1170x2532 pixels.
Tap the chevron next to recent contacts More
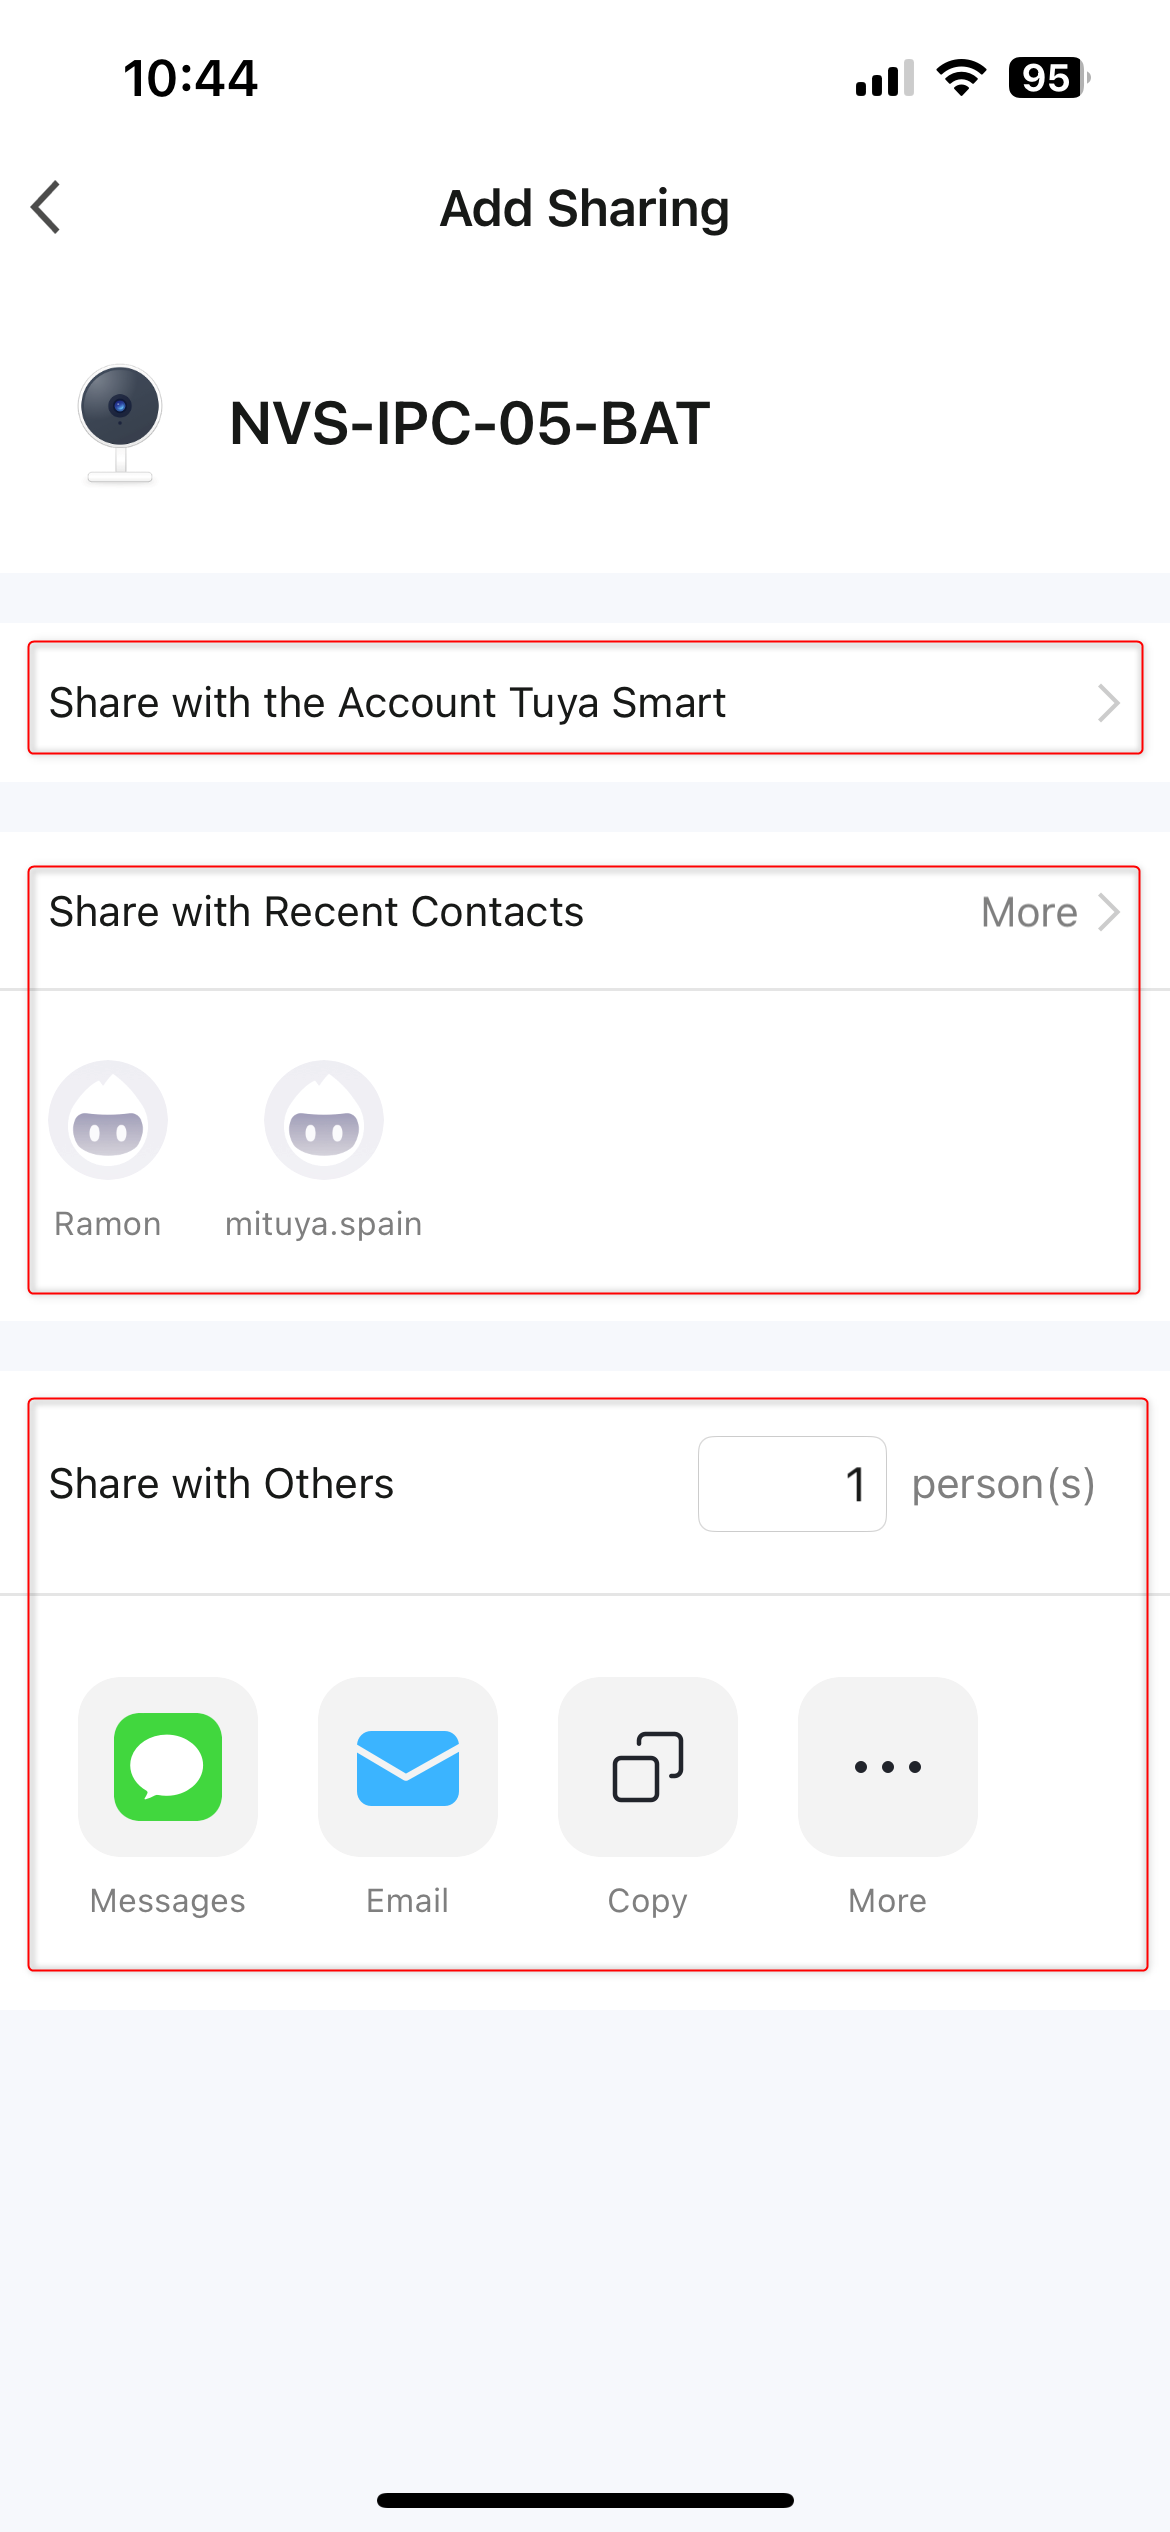point(1108,912)
